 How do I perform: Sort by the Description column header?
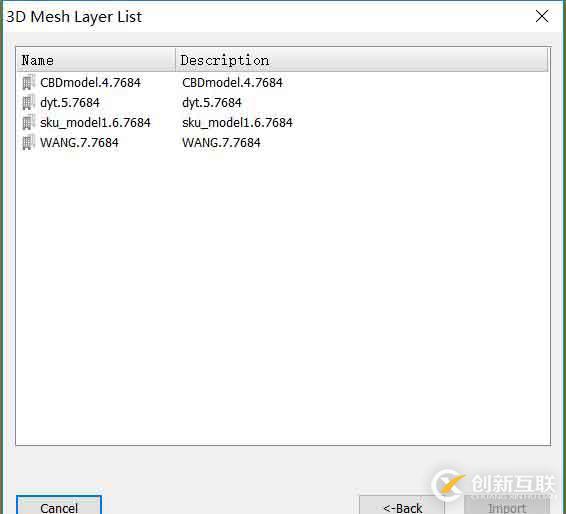(x=362, y=60)
